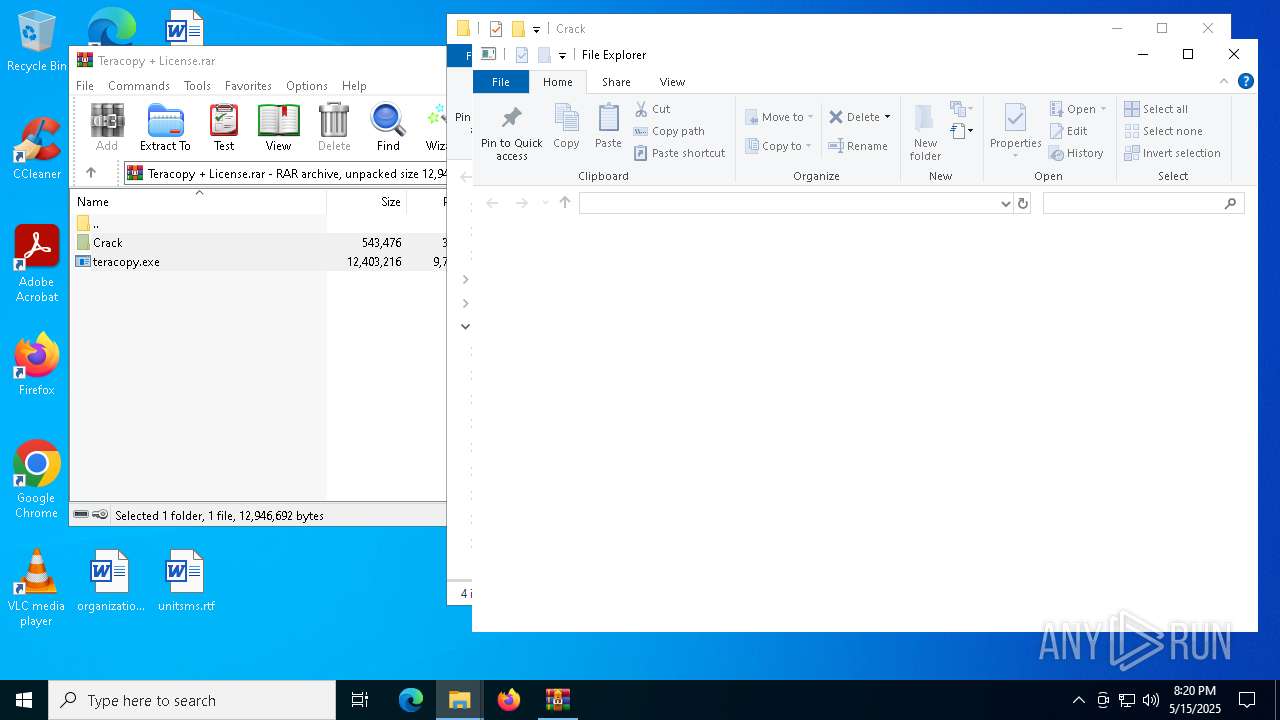Screen dimensions: 1280x720
Task: Click the Up arrow in Explorer navigation
Action: pyautogui.click(x=565, y=203)
